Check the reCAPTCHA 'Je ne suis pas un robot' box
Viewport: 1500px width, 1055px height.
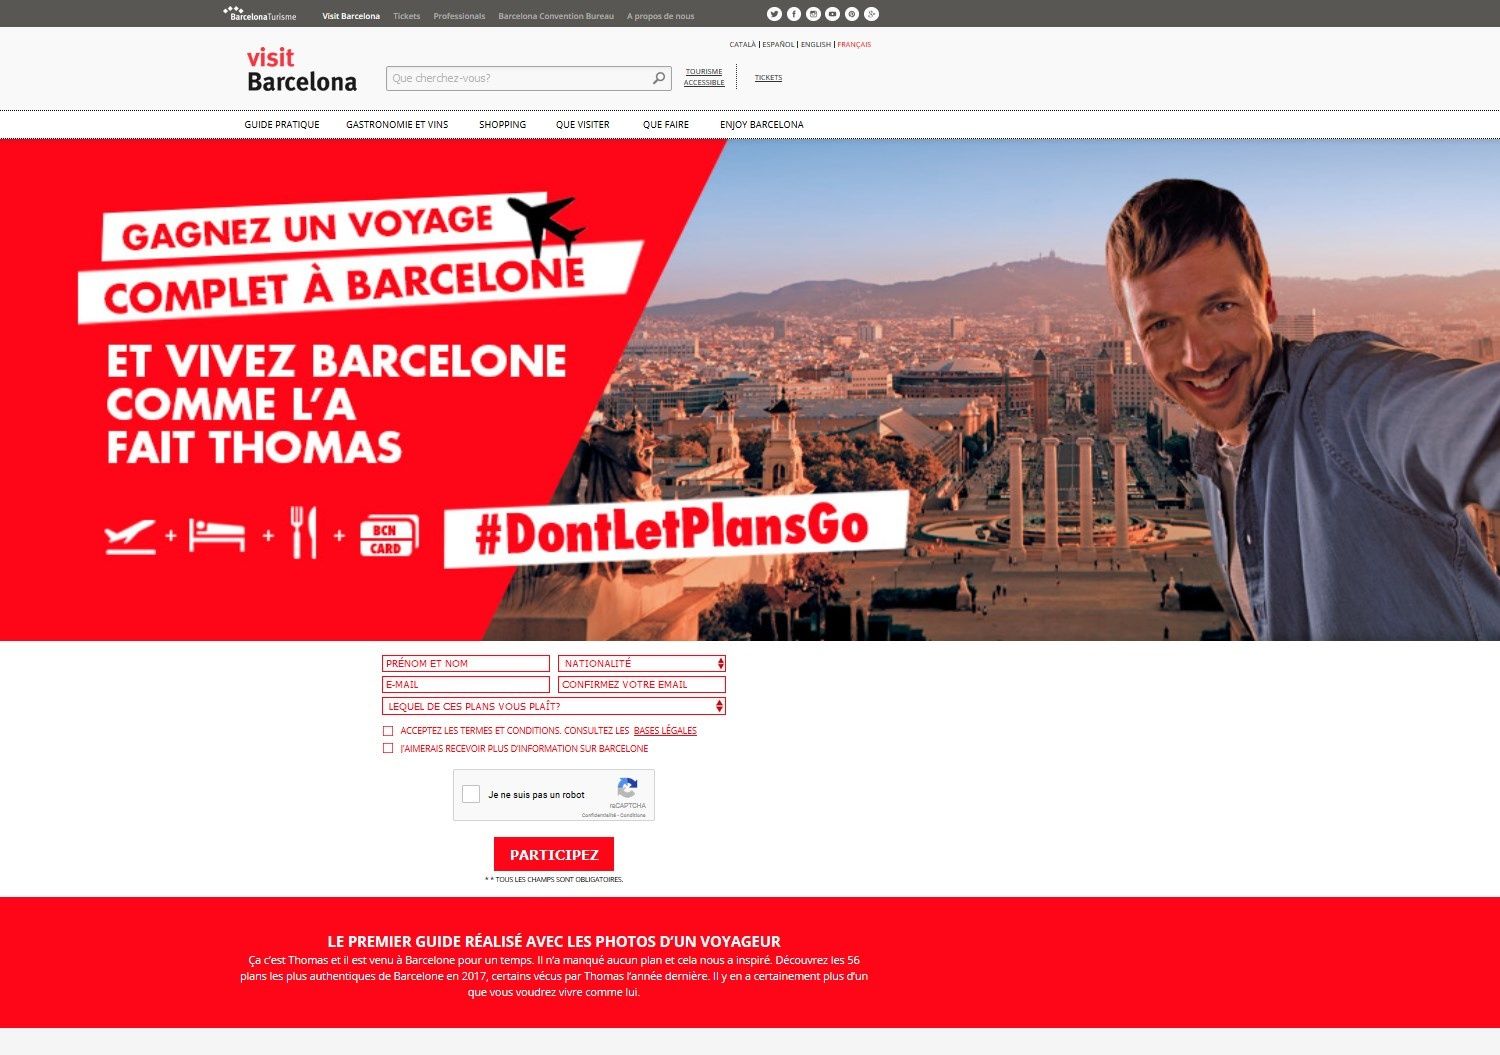(x=471, y=794)
